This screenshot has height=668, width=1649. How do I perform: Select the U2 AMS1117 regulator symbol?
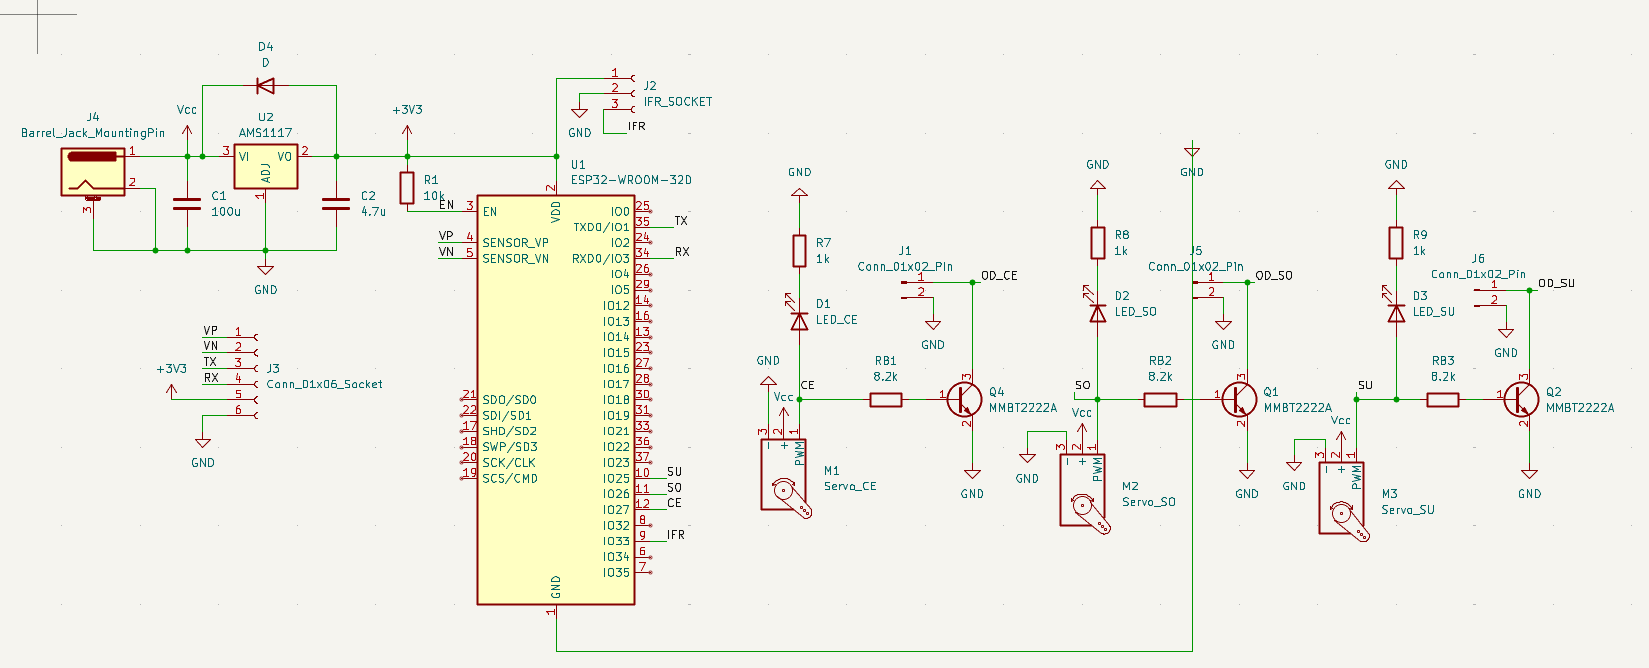[265, 167]
